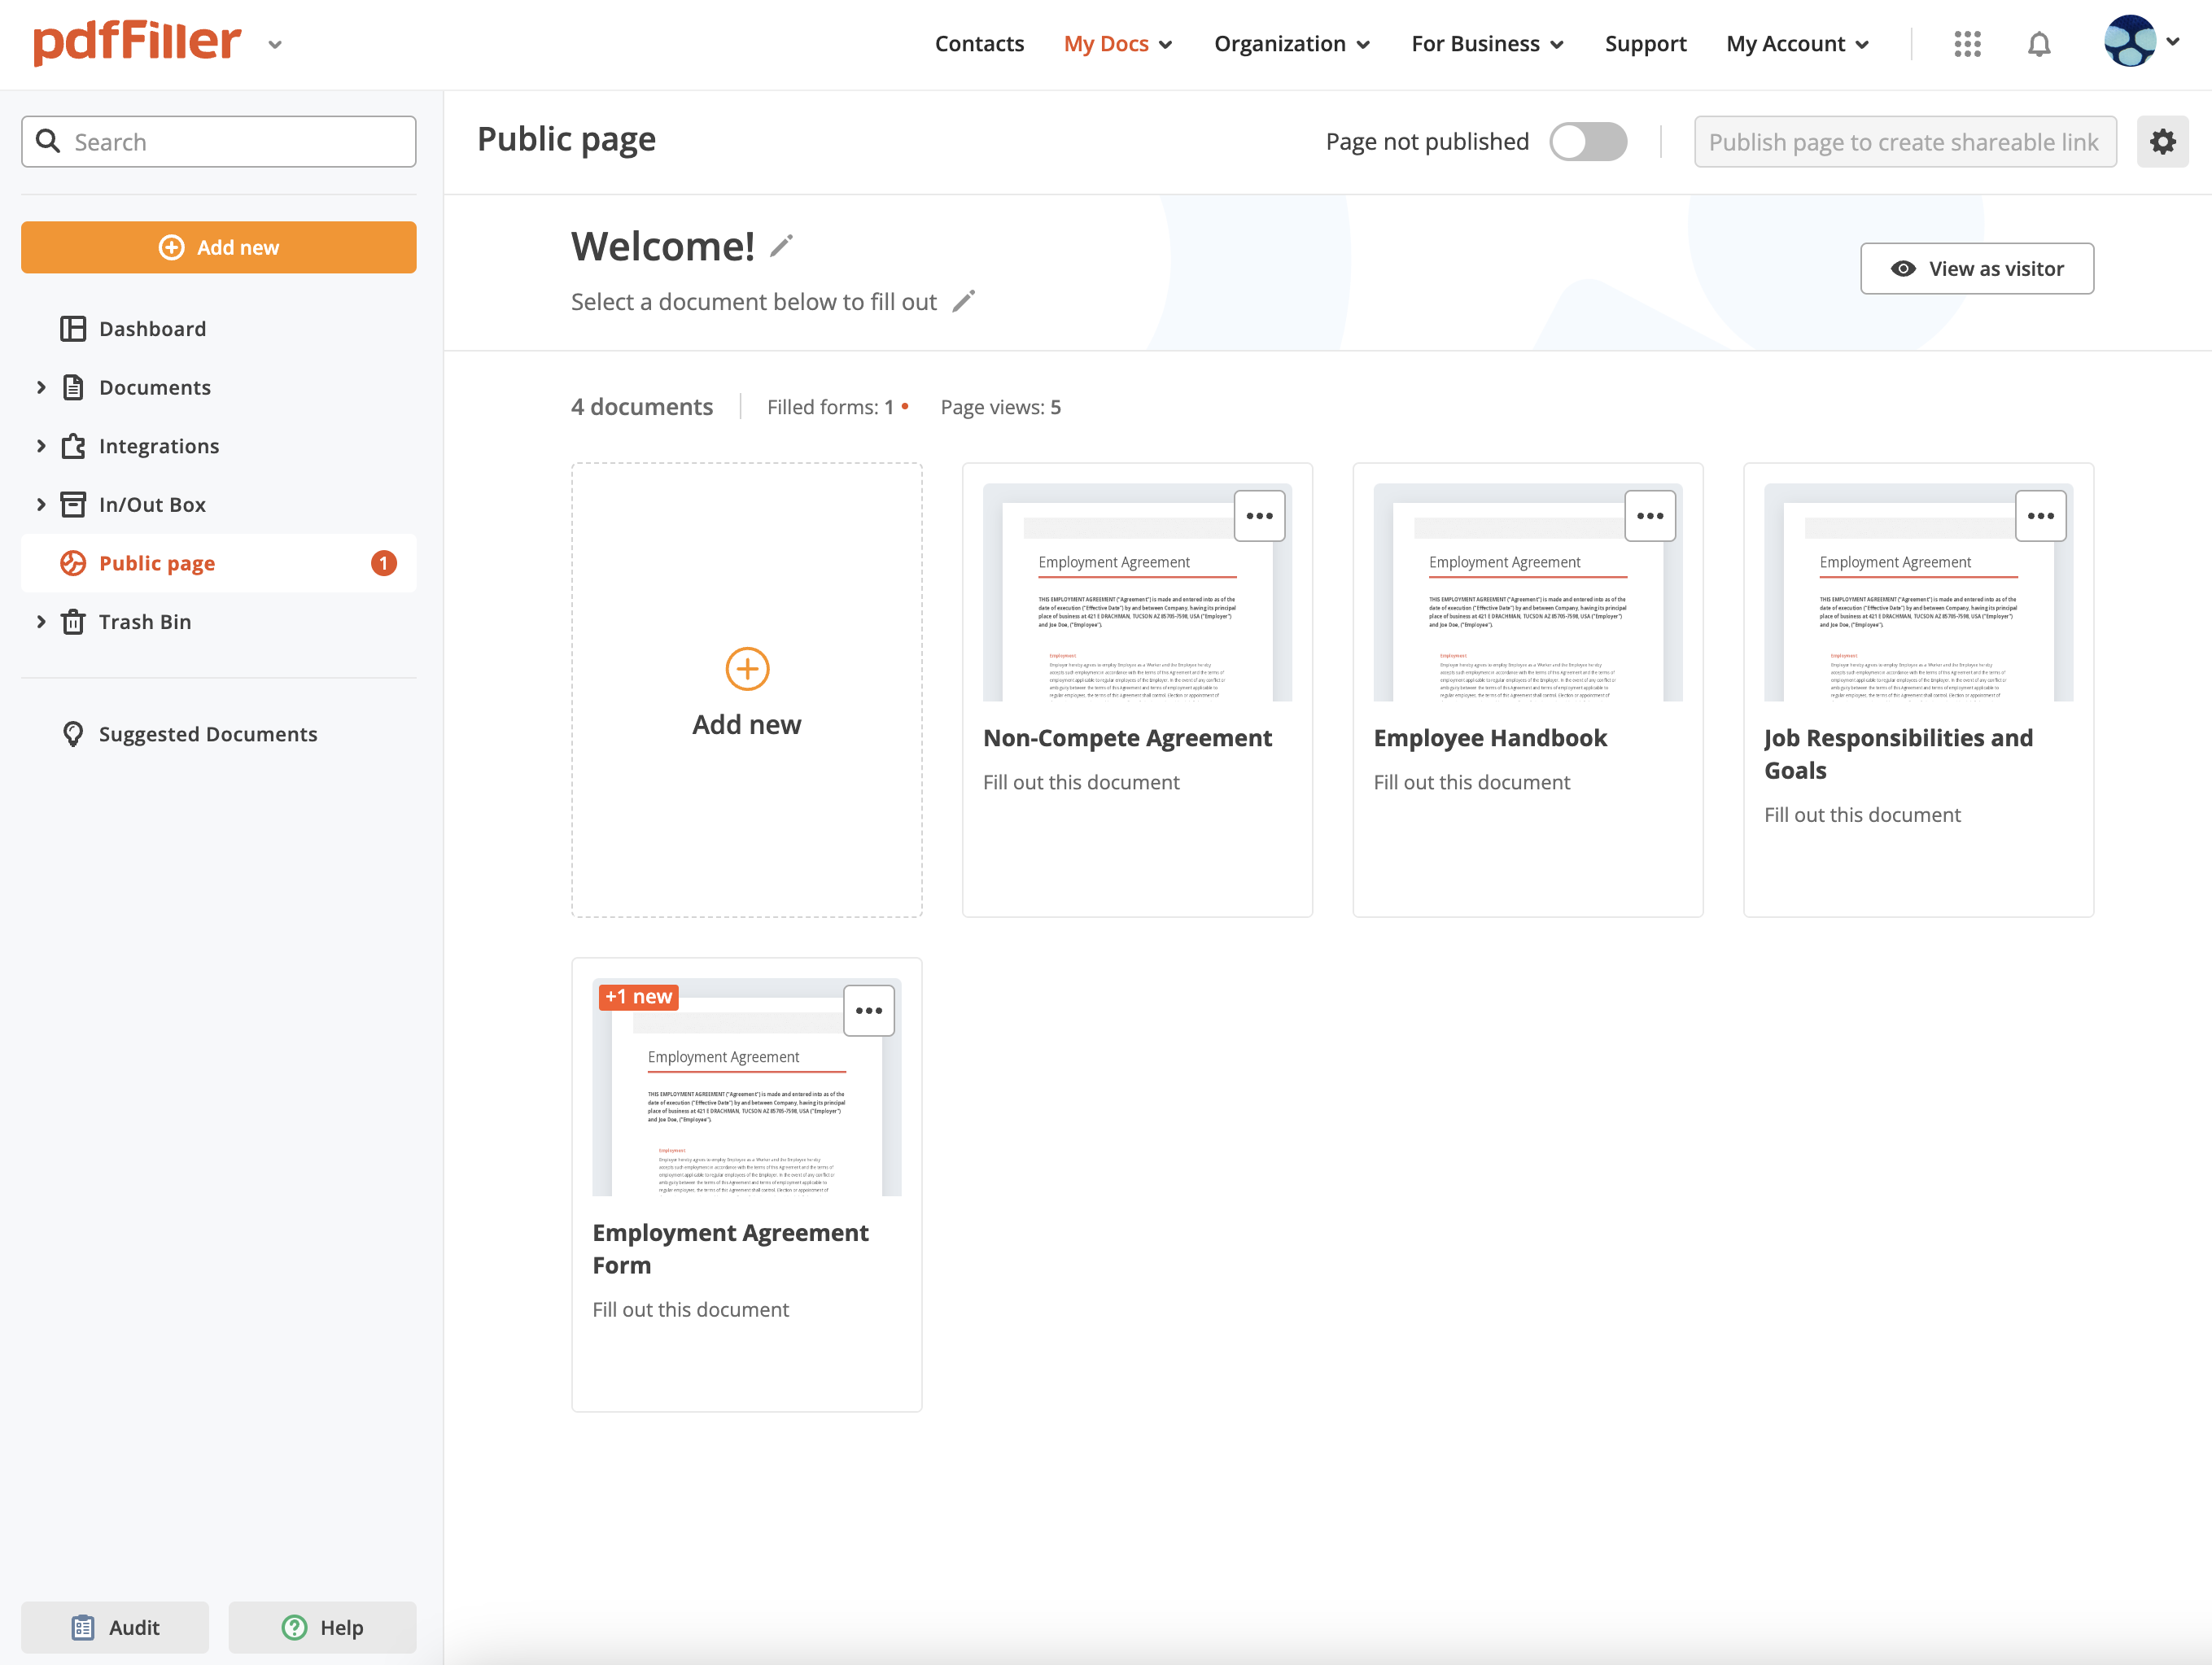Click the plus icon in Add new card
This screenshot has height=1665, width=2212.
click(746, 669)
